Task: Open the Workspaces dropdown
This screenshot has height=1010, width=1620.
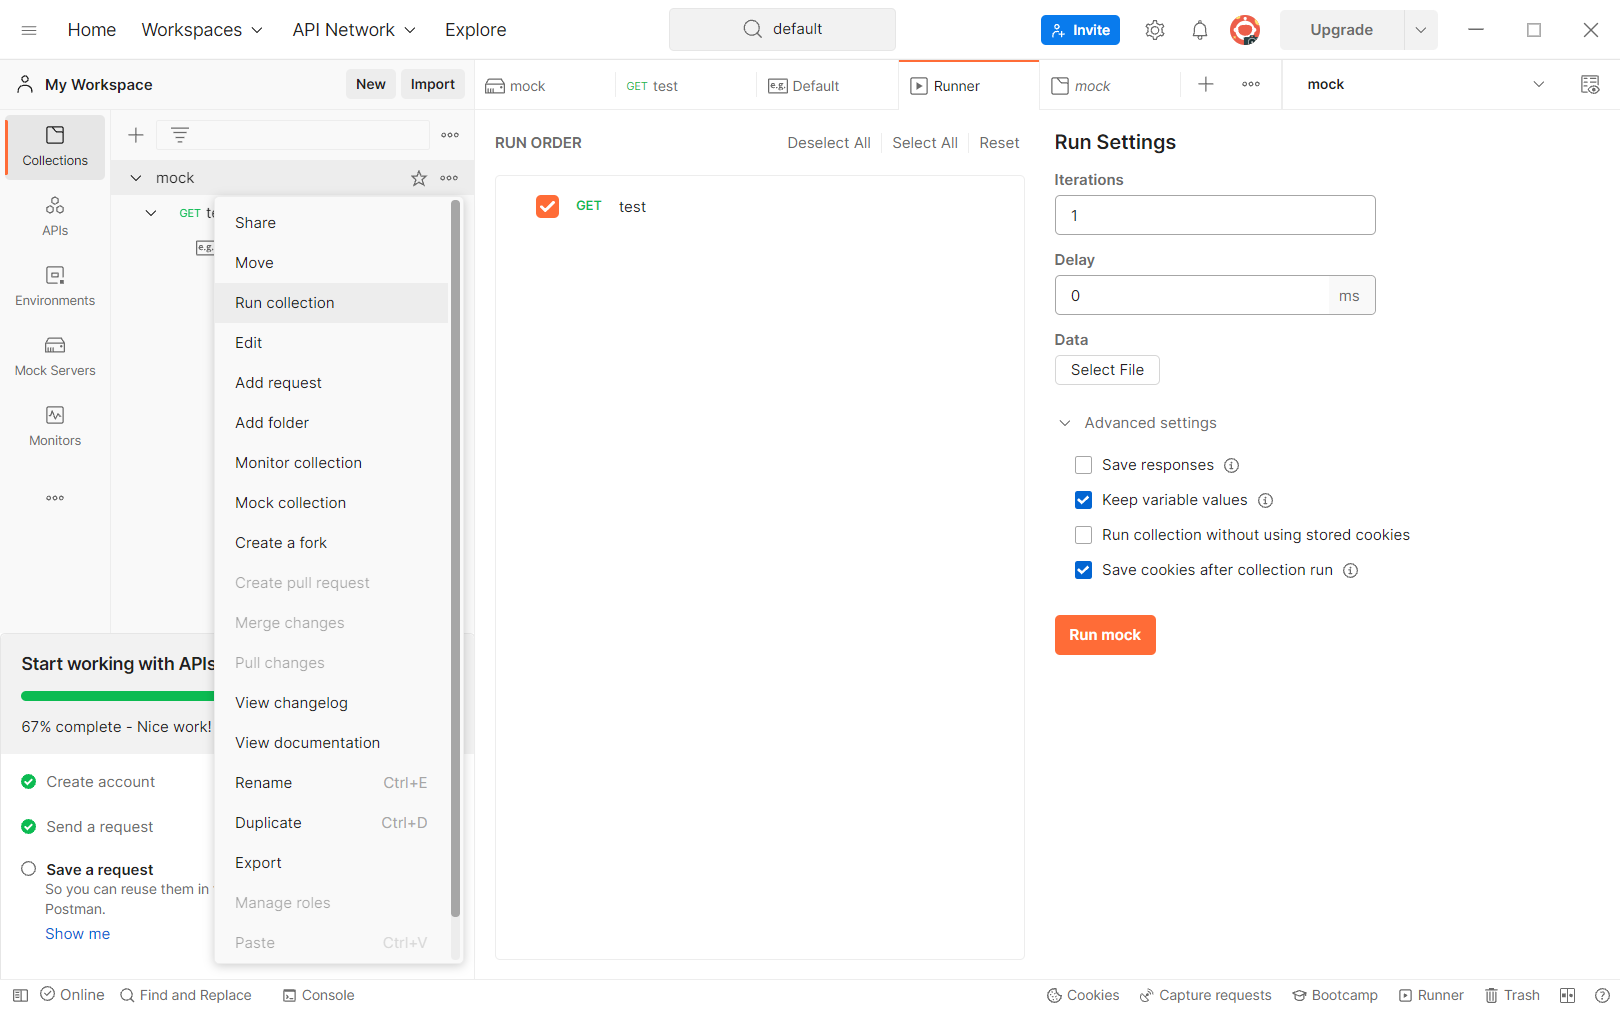Action: click(202, 30)
